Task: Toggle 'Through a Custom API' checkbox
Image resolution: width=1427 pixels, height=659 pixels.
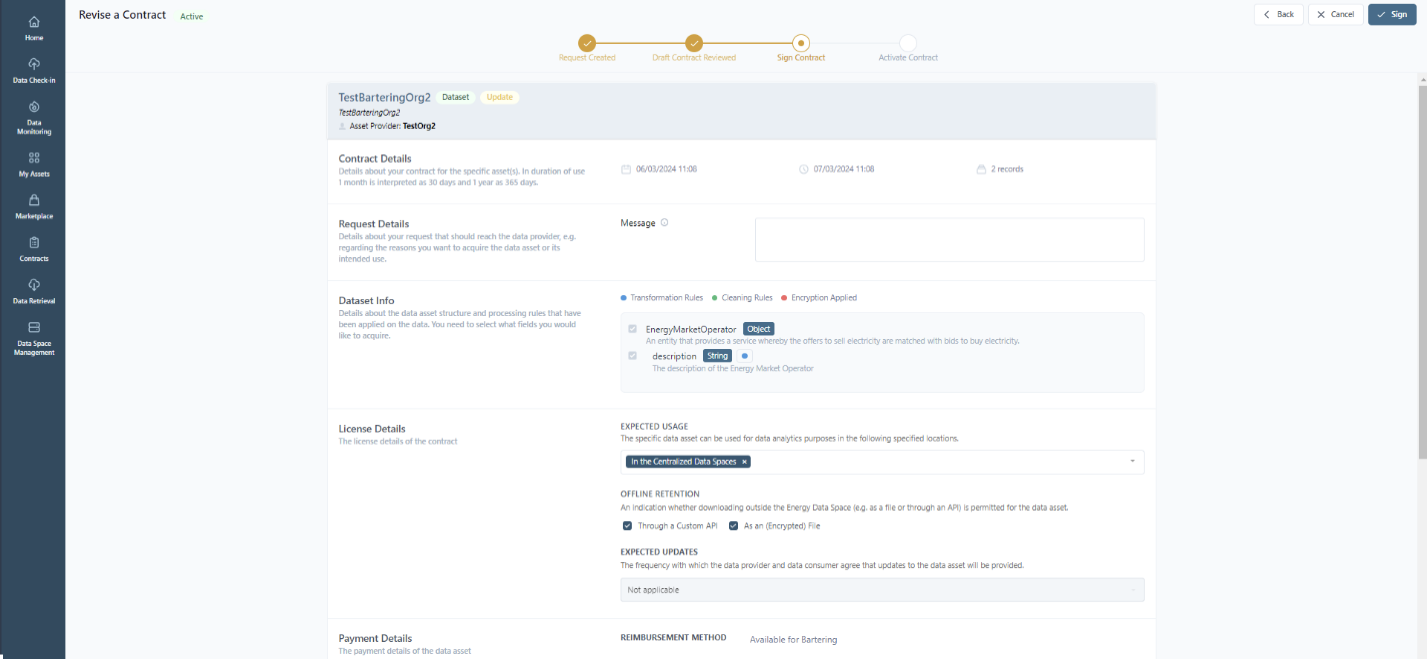Action: pyautogui.click(x=627, y=526)
